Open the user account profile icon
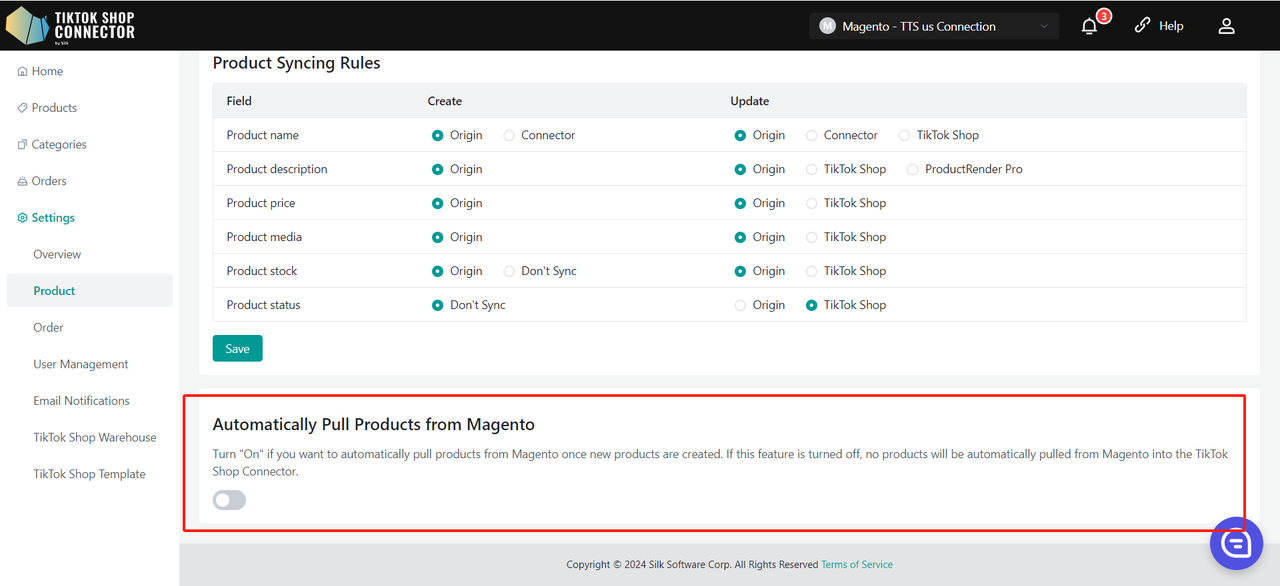 tap(1226, 26)
